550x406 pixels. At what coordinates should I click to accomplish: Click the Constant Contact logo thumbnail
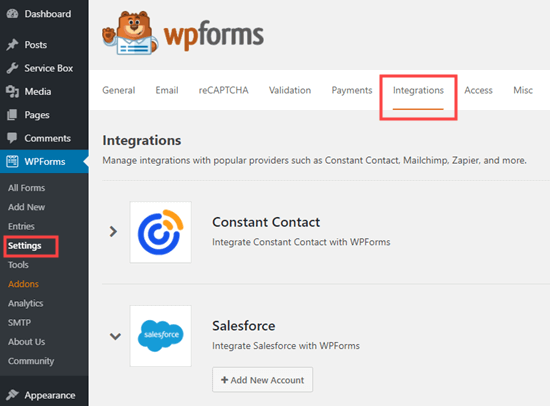tap(161, 232)
